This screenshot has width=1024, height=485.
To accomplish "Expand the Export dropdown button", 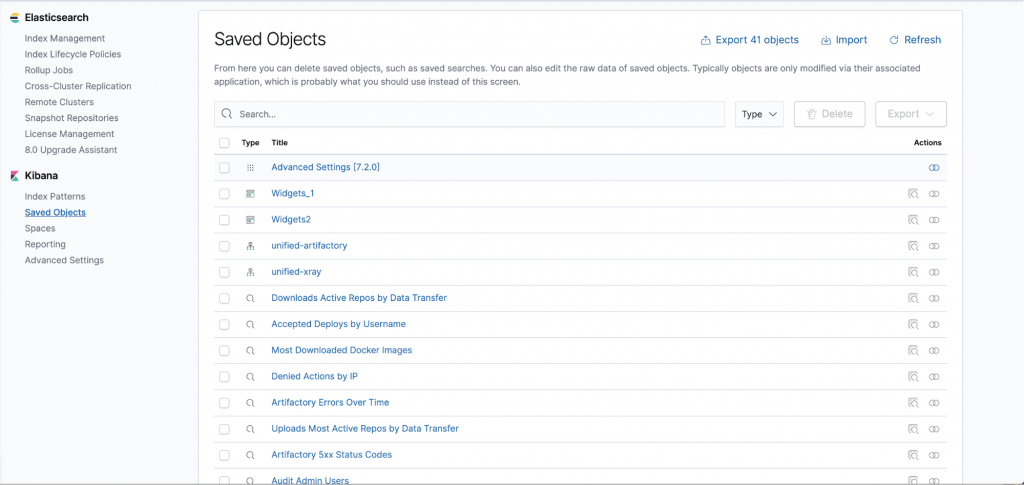I will coord(910,114).
